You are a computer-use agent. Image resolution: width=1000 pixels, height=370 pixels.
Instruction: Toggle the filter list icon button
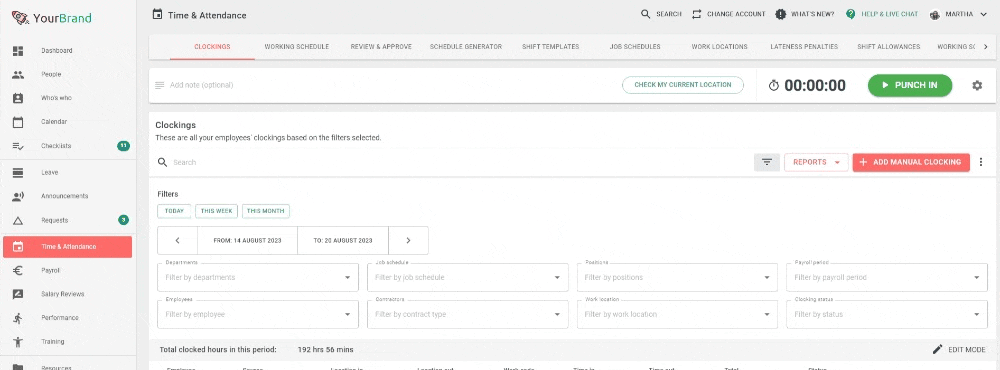point(767,162)
